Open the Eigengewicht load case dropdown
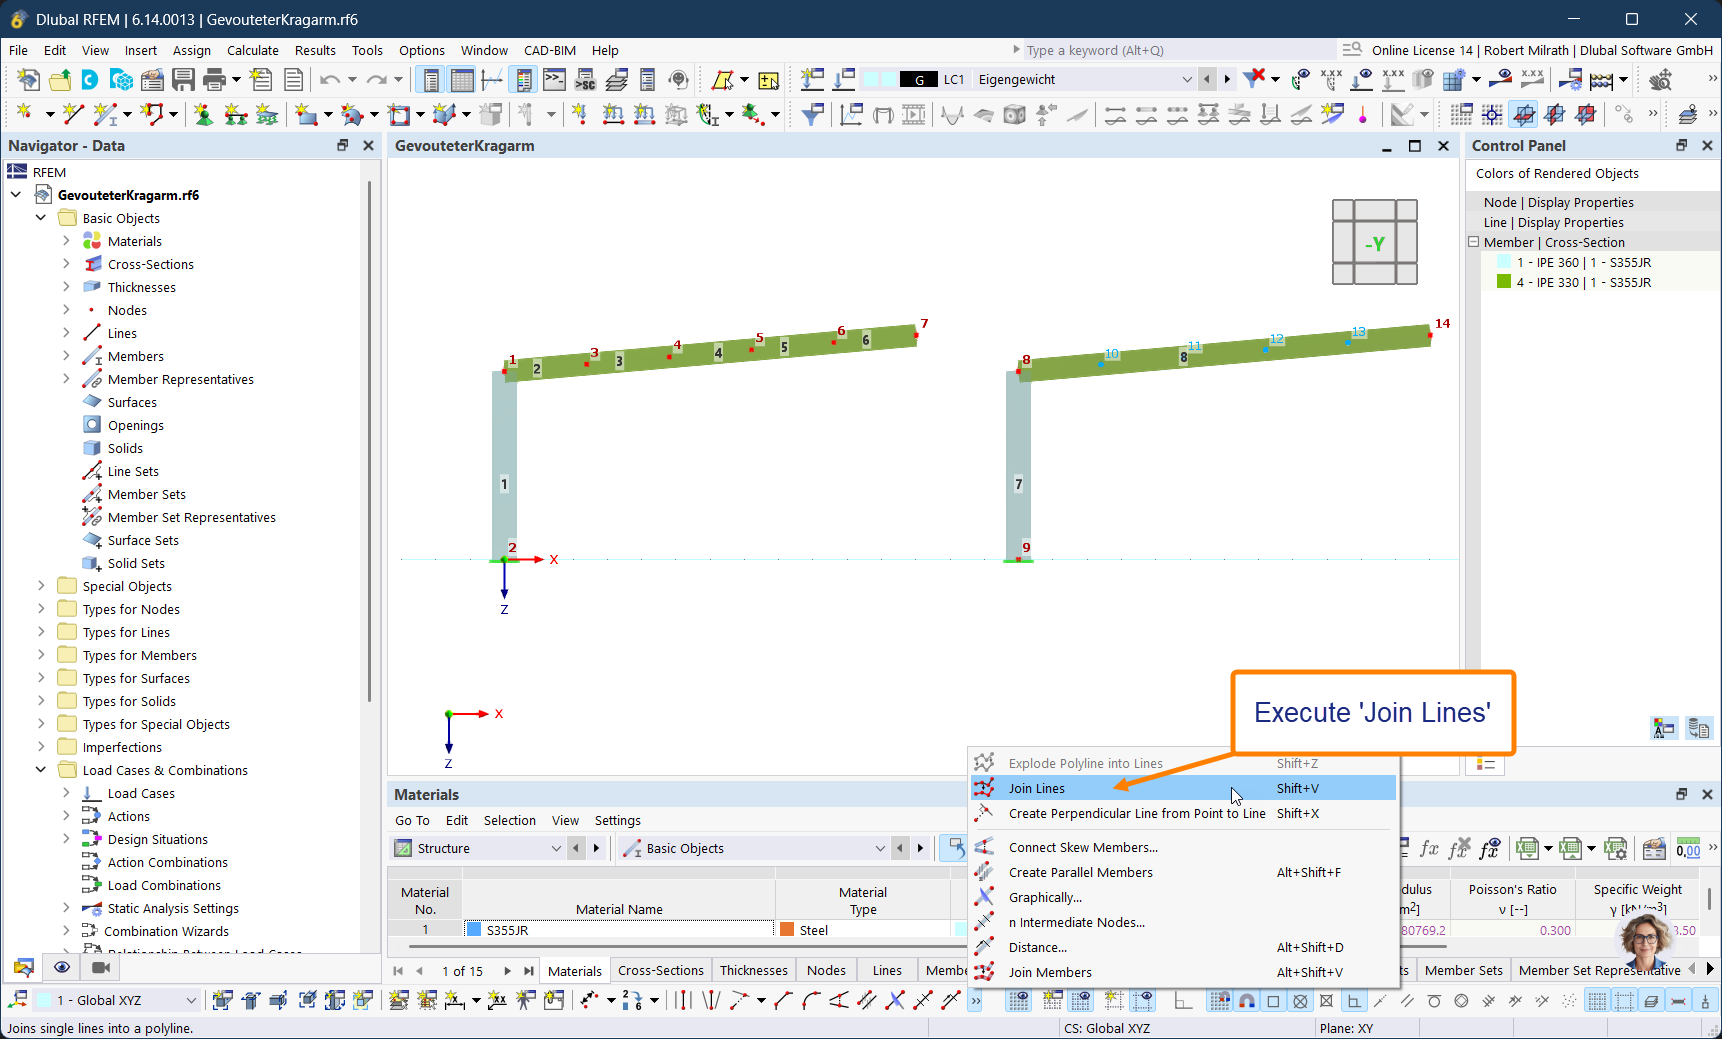The image size is (1722, 1039). (x=1187, y=80)
